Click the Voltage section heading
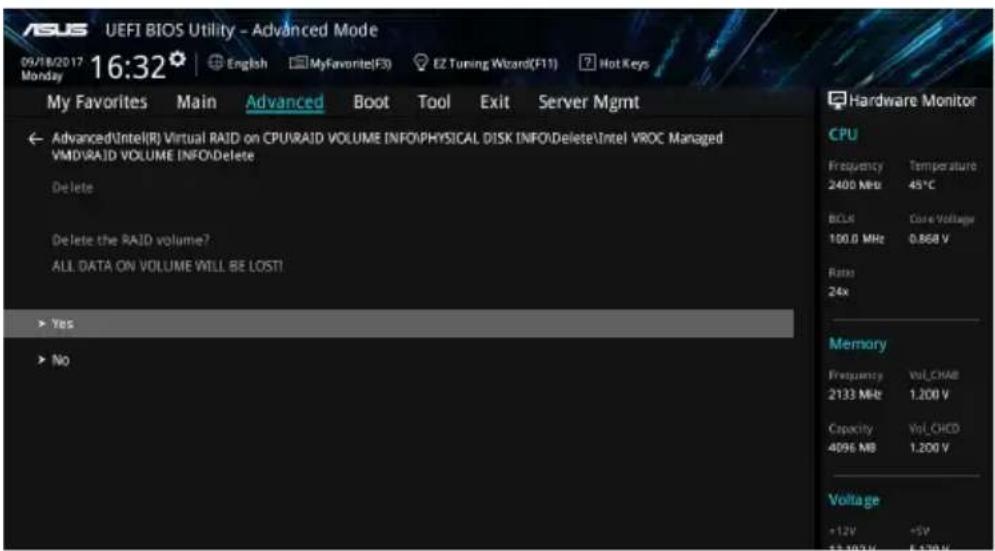995x551 pixels. [854, 500]
